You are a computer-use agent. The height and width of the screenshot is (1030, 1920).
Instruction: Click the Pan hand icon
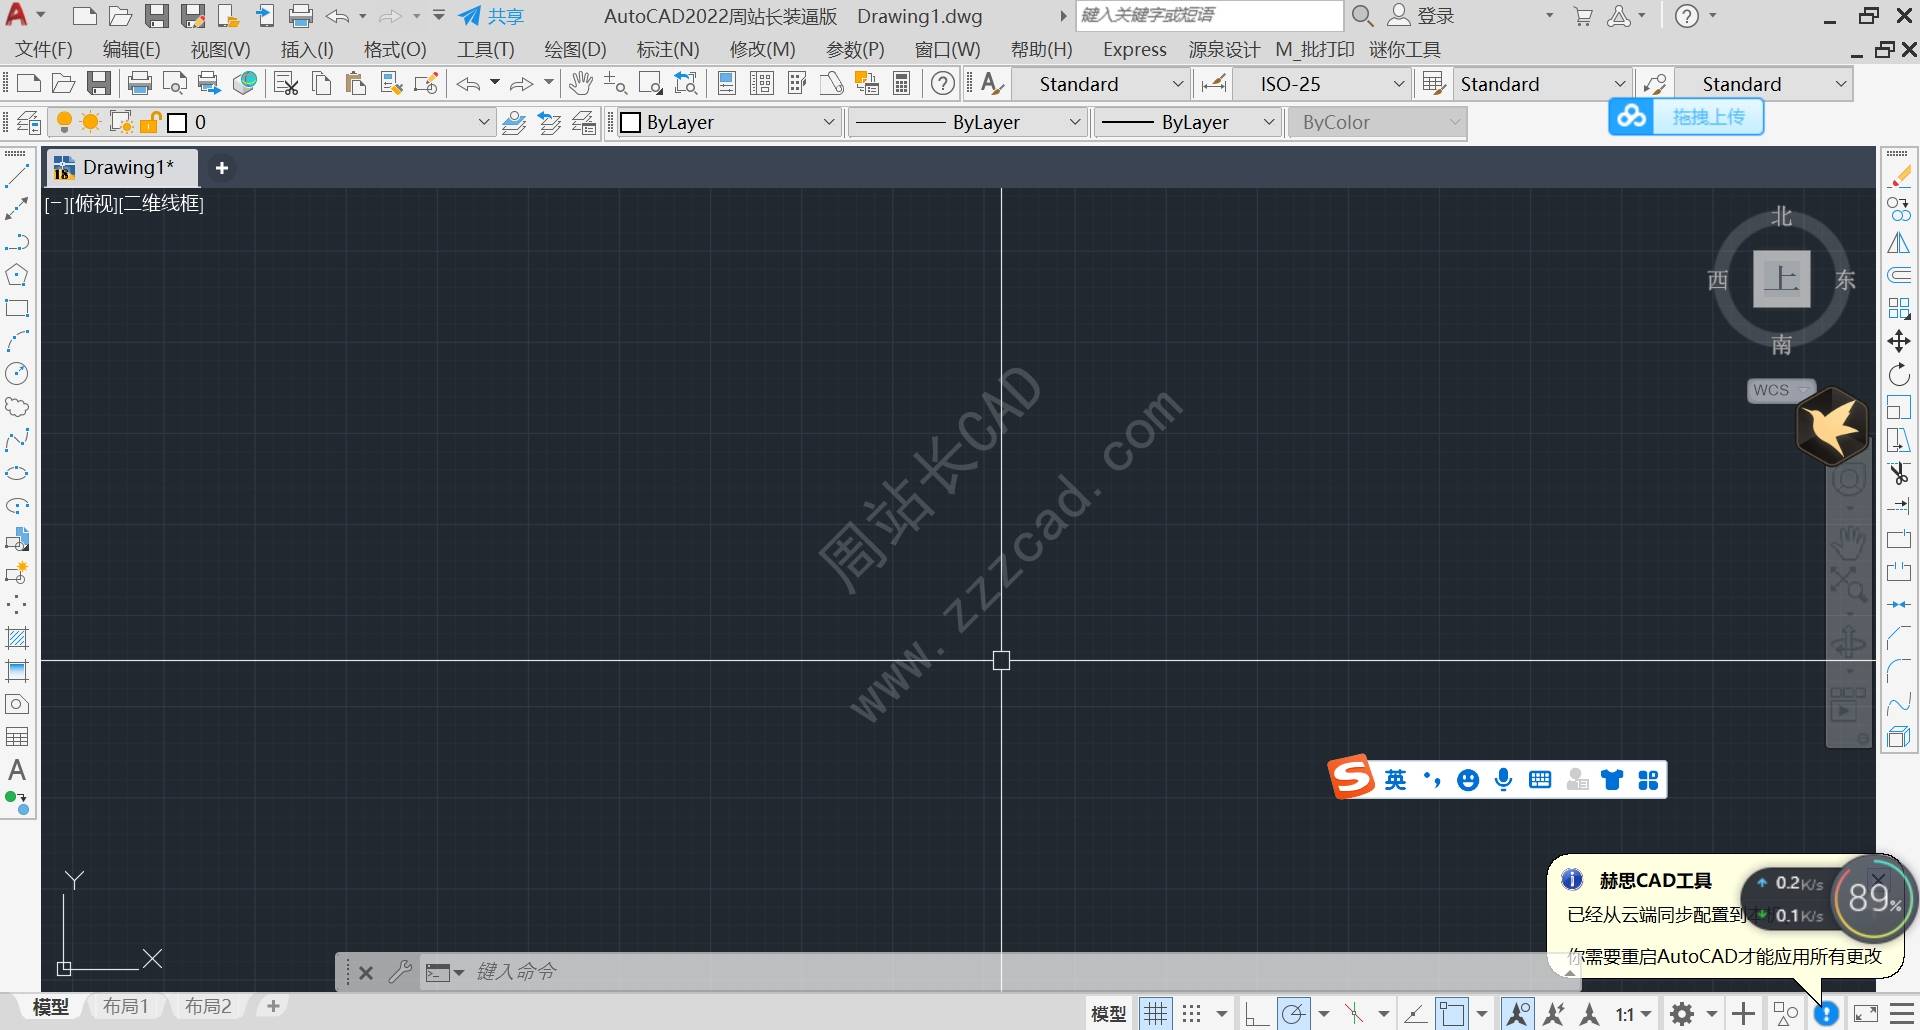580,84
